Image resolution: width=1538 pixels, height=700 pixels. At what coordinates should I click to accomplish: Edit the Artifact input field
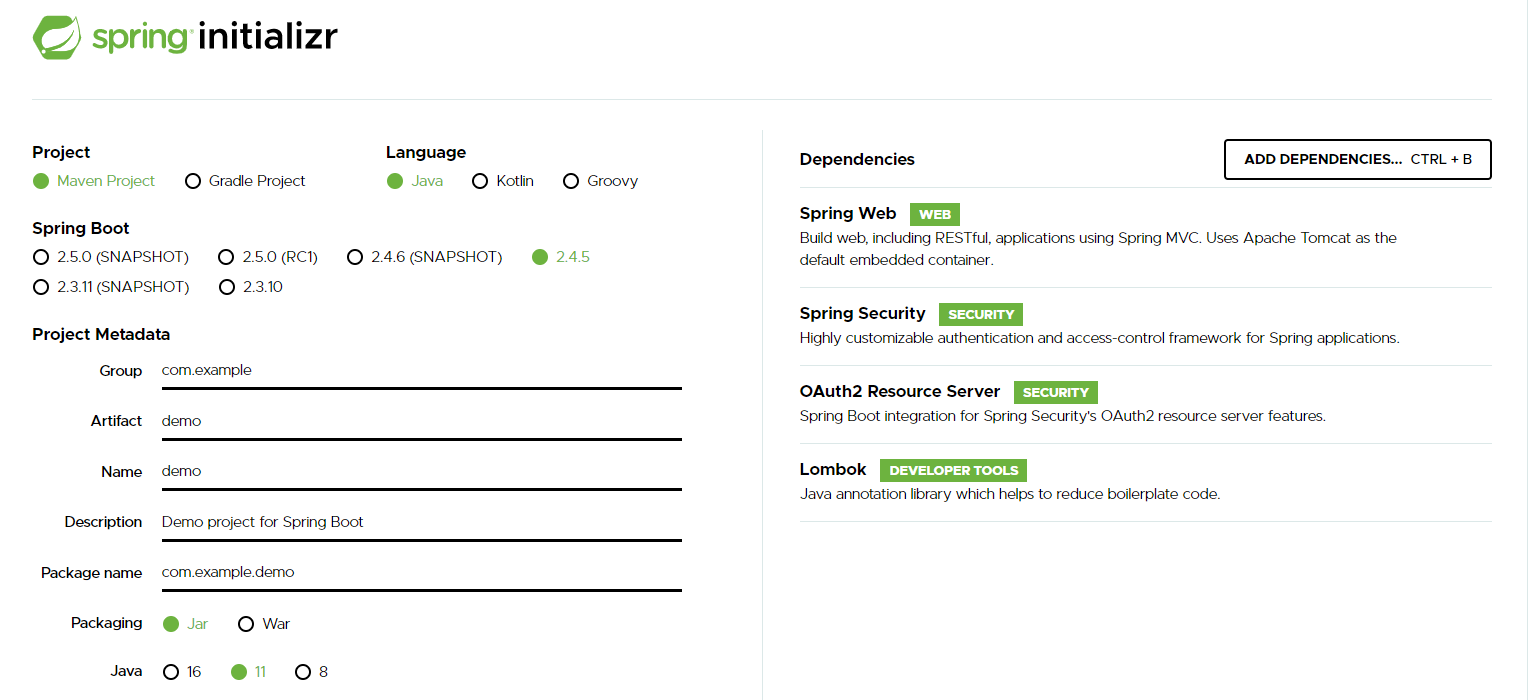pos(421,421)
